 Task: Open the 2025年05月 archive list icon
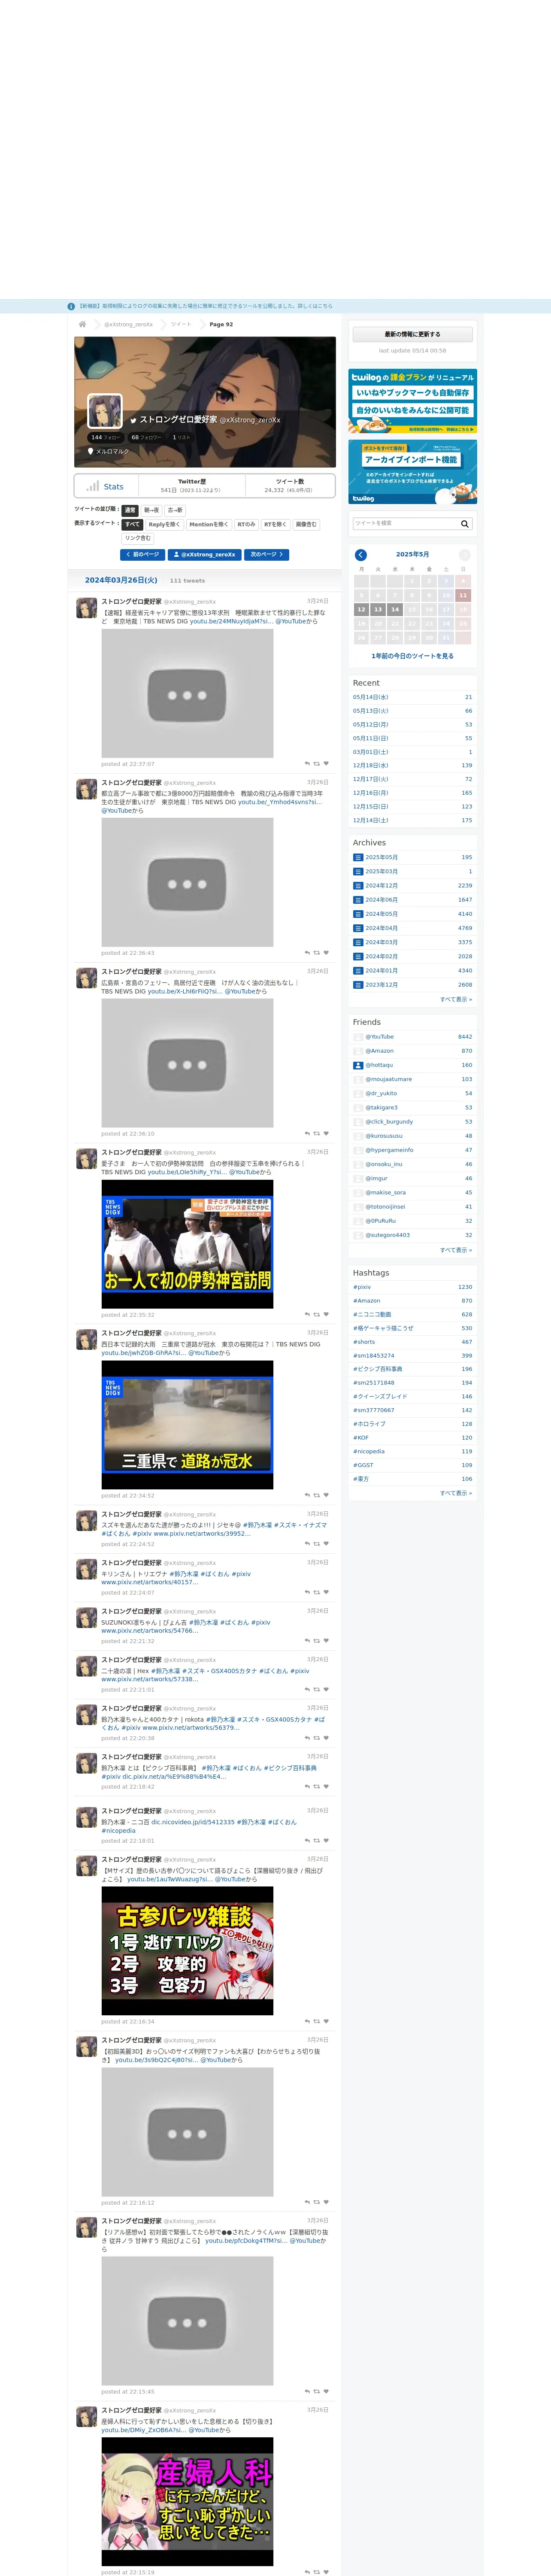[358, 857]
